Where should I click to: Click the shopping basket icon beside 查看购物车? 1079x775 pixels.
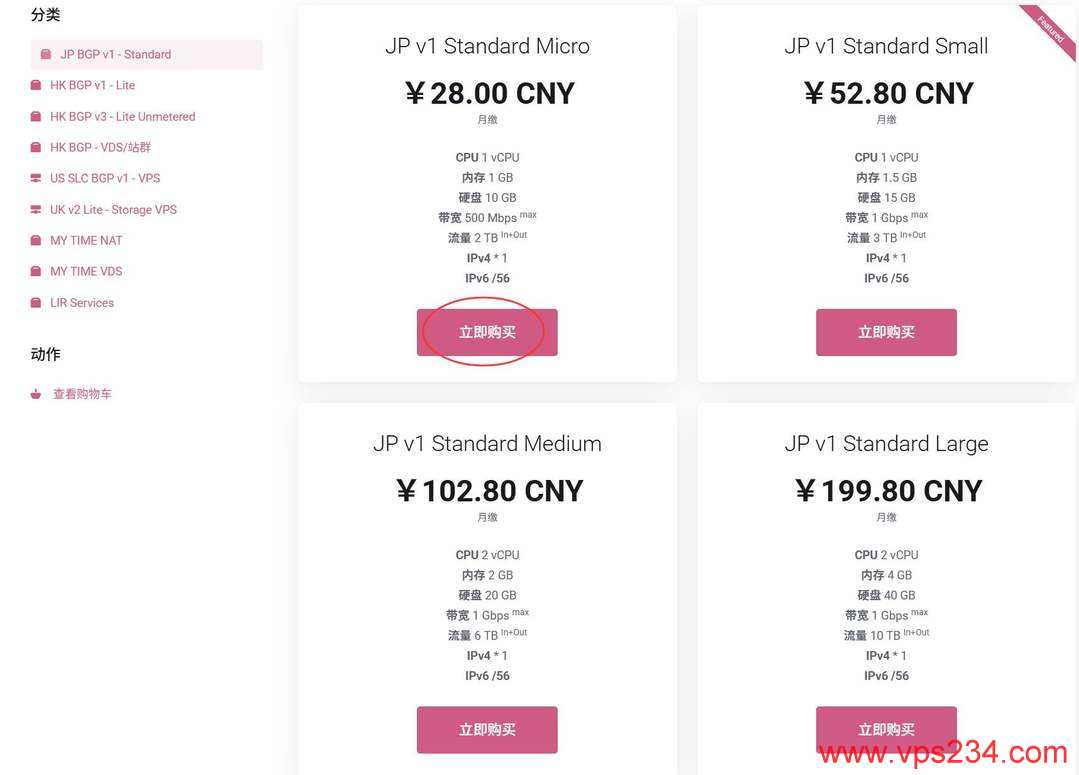[36, 394]
